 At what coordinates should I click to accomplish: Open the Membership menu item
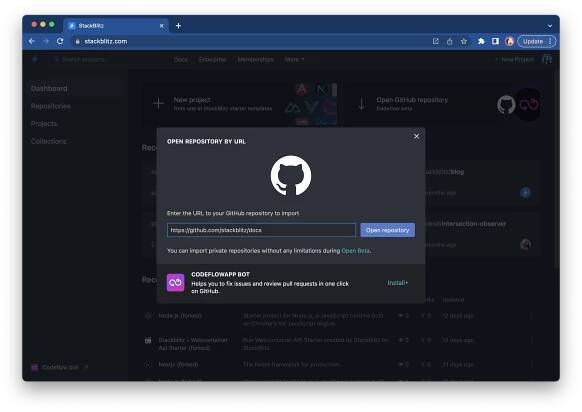(256, 59)
